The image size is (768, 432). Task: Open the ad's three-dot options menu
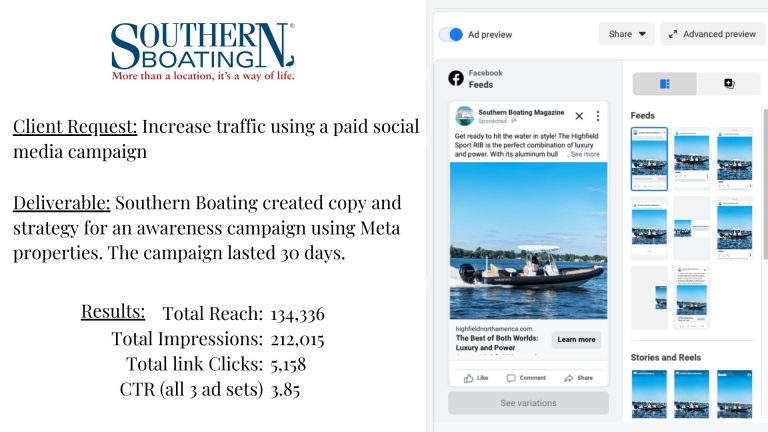click(x=598, y=116)
